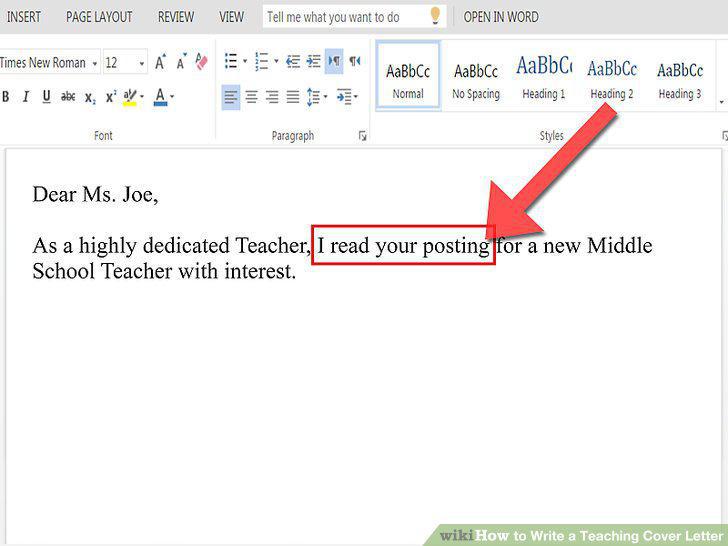Image resolution: width=728 pixels, height=546 pixels.
Task: Open the Line Spacing dropdown arrow
Action: (x=325, y=97)
